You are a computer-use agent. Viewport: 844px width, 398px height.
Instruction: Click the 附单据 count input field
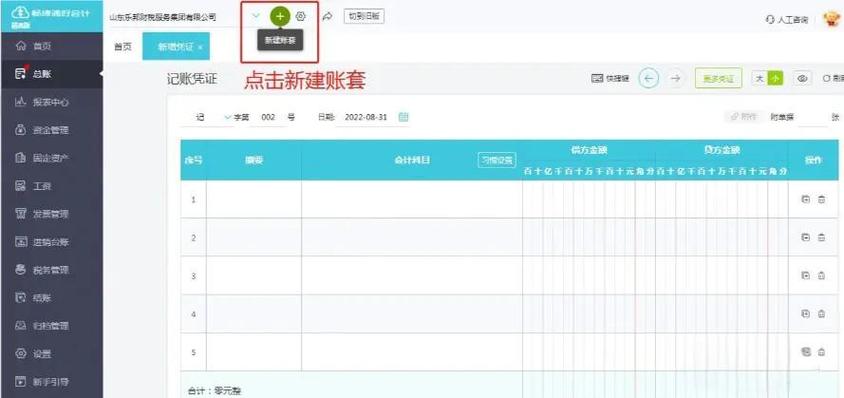[x=812, y=117]
